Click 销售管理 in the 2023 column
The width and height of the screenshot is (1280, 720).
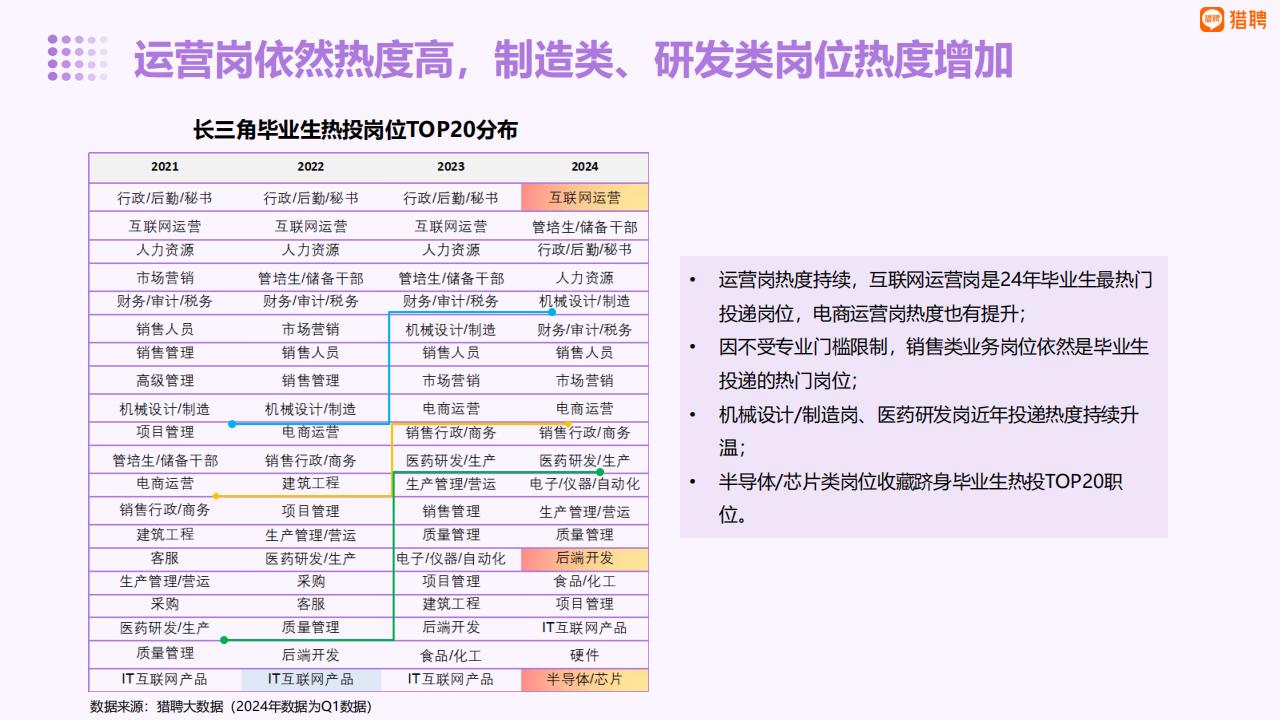451,511
